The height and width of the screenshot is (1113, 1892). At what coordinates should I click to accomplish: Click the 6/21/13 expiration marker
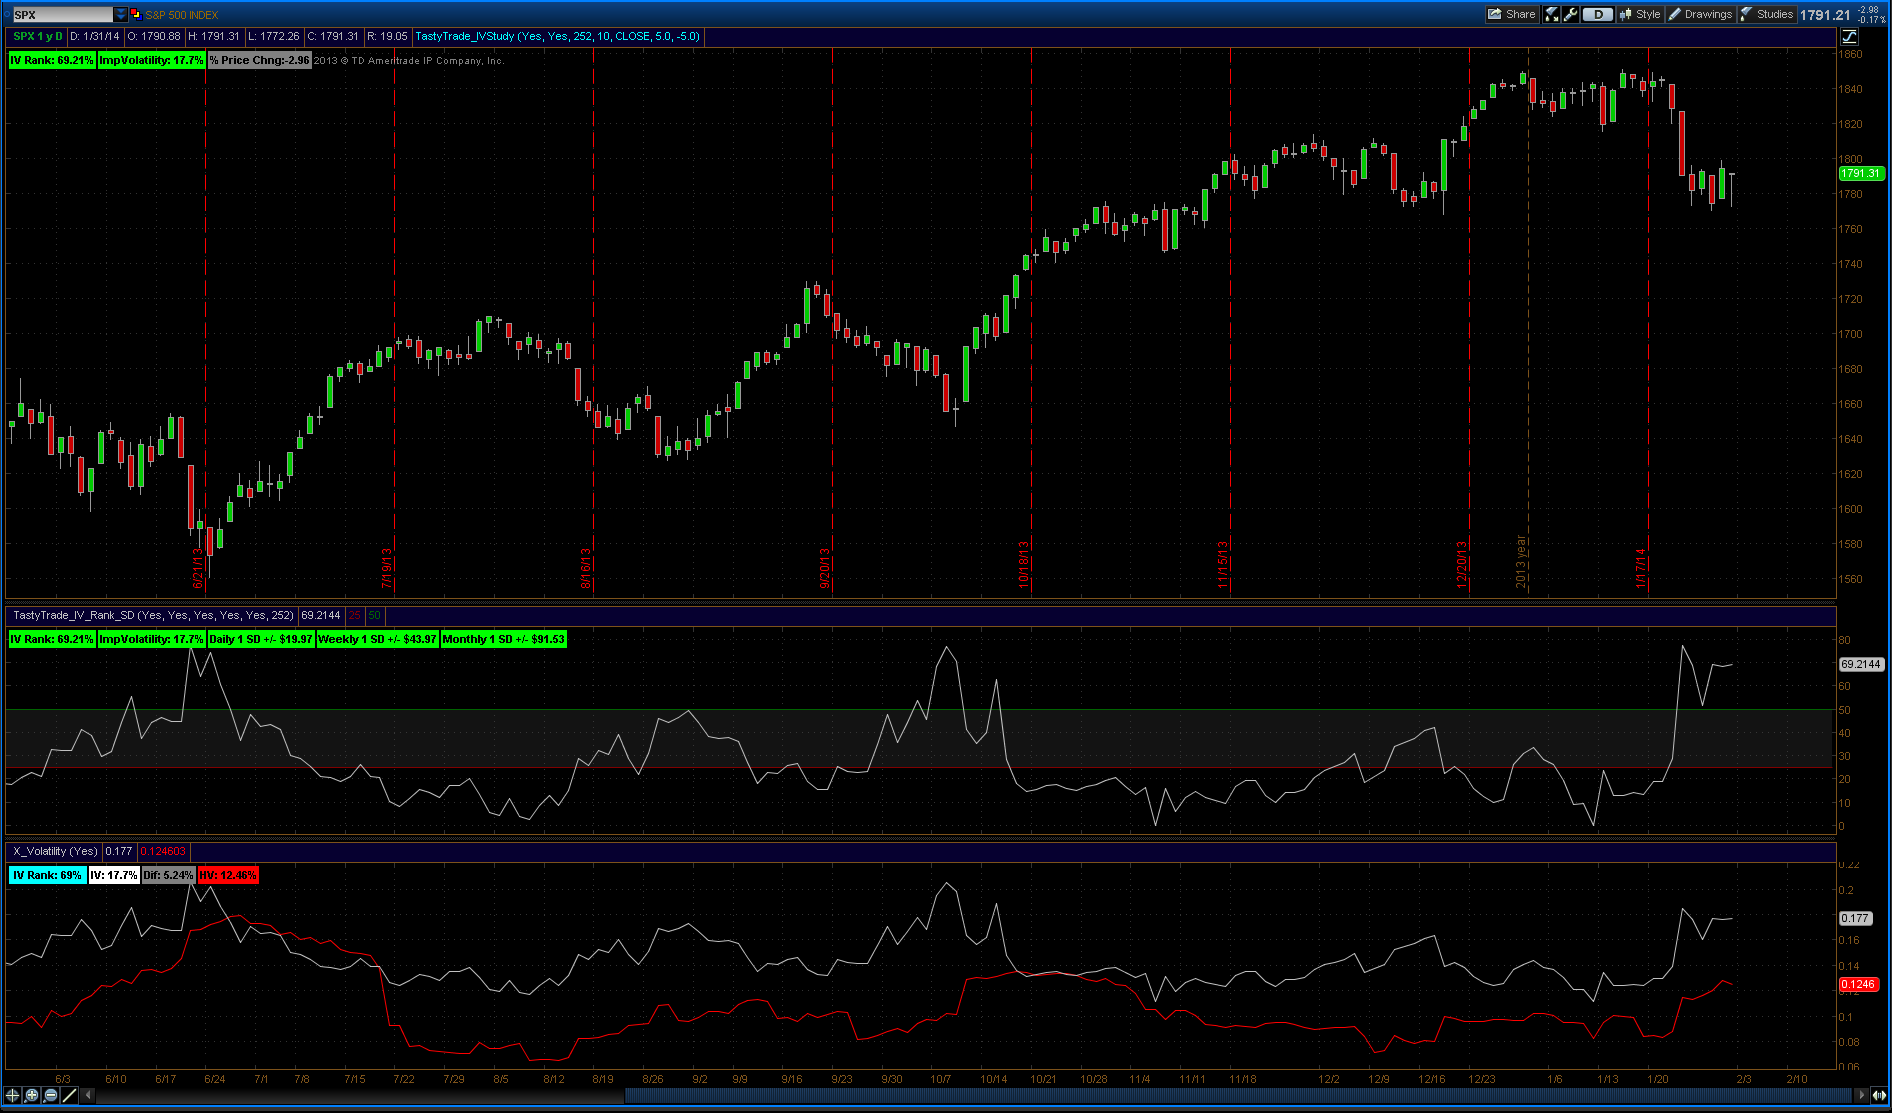click(198, 568)
